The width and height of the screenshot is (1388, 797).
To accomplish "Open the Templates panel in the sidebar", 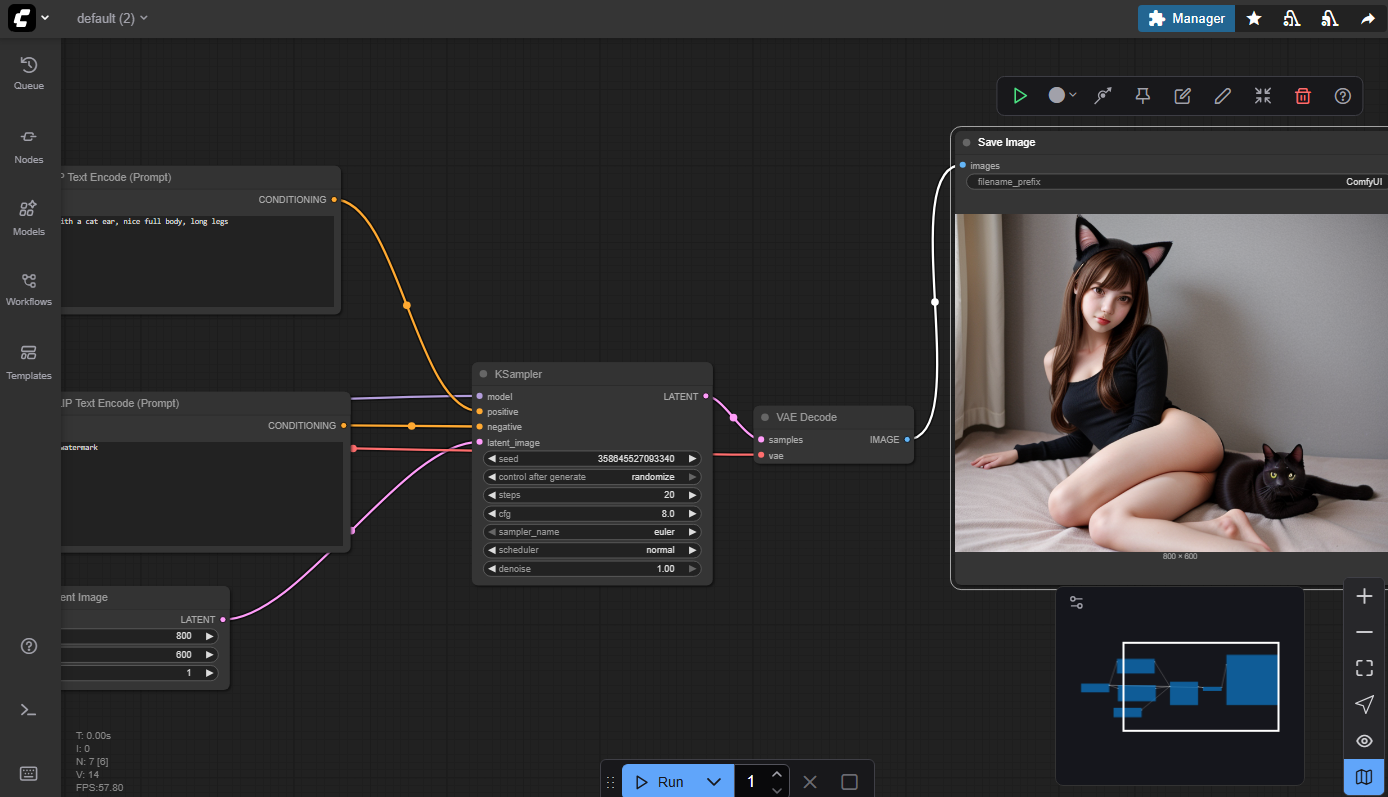I will point(29,362).
